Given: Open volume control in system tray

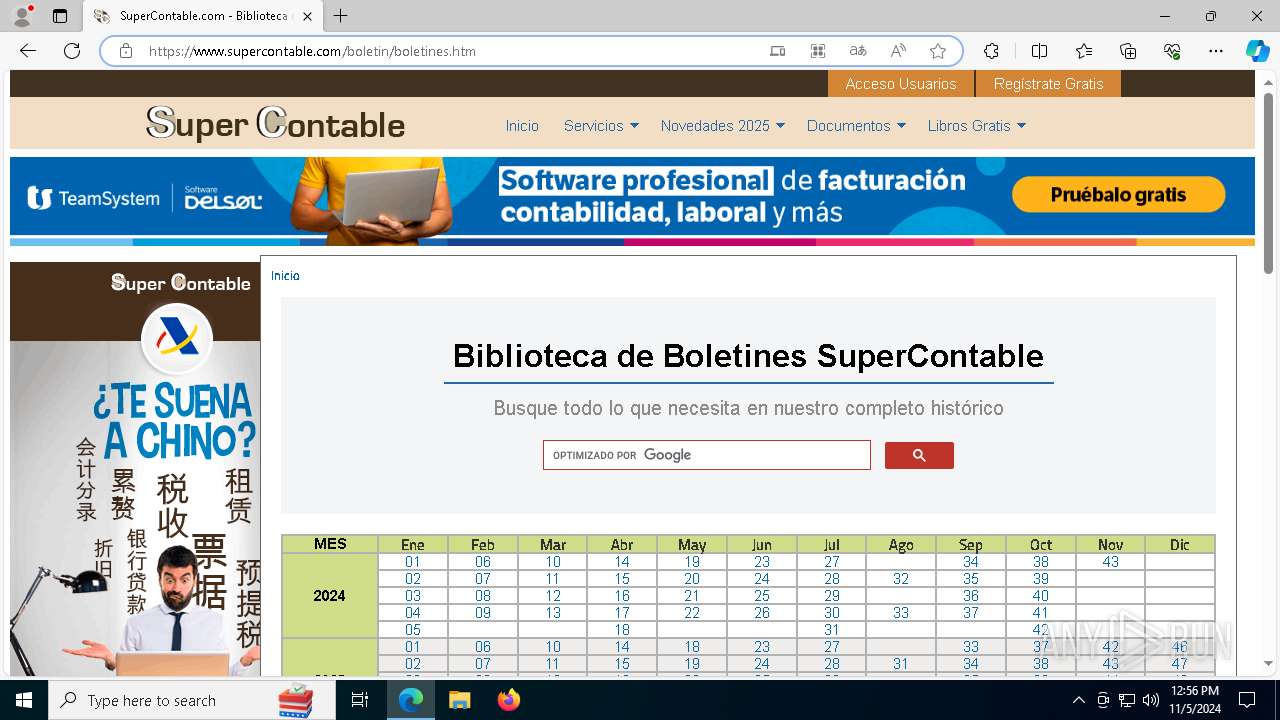Looking at the screenshot, I should tap(1150, 700).
